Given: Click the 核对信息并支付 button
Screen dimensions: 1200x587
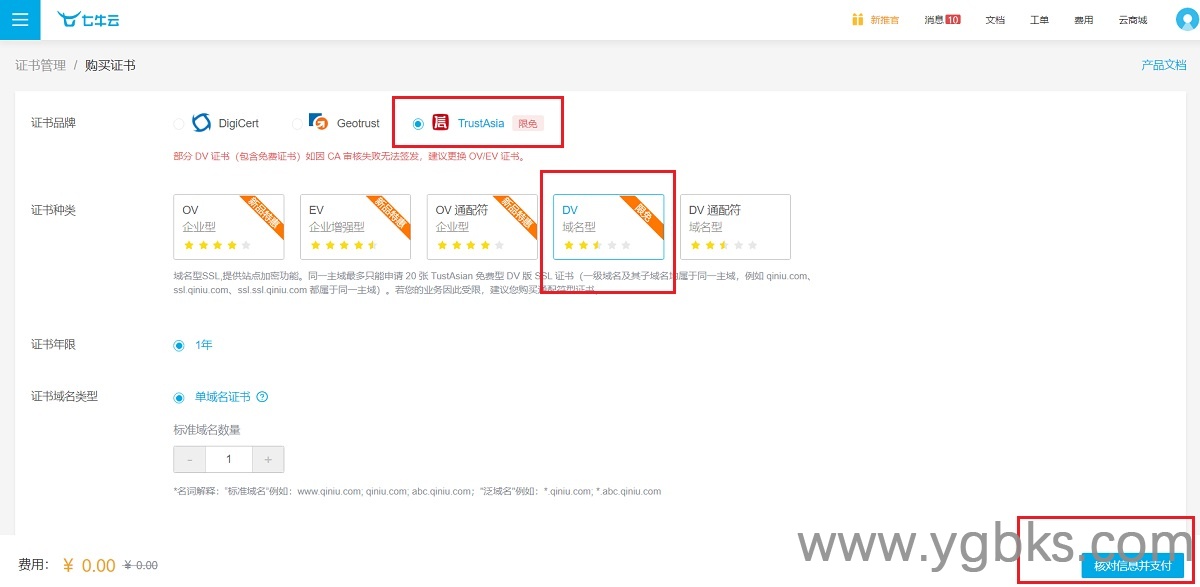Looking at the screenshot, I should click(1132, 565).
